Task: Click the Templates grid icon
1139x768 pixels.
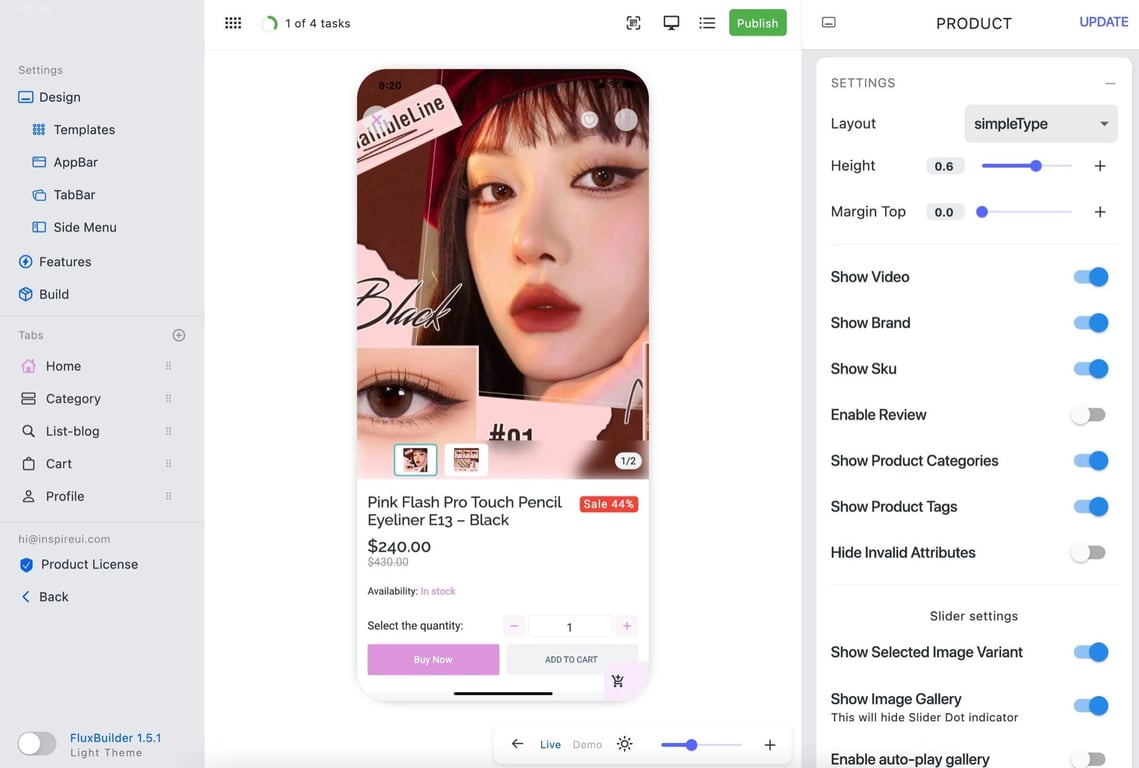Action: (39, 129)
